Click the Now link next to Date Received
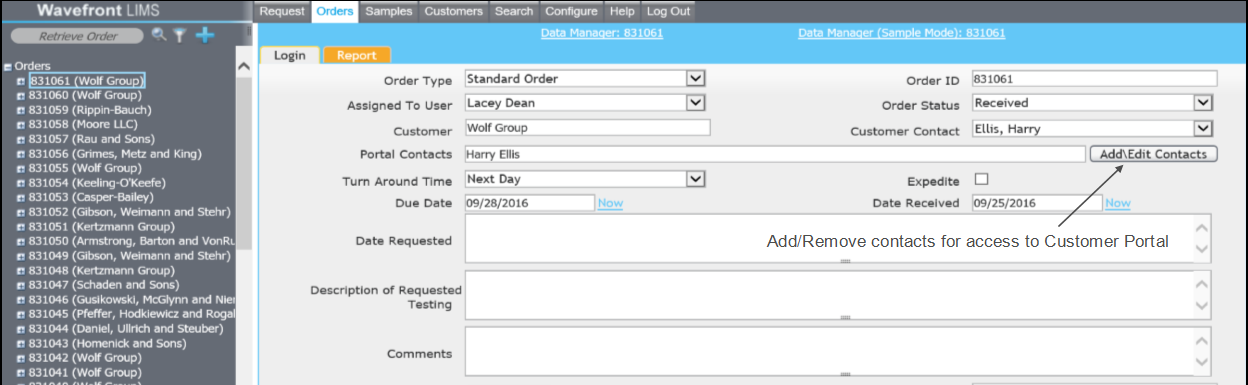This screenshot has height=385, width=1248. tap(1118, 203)
